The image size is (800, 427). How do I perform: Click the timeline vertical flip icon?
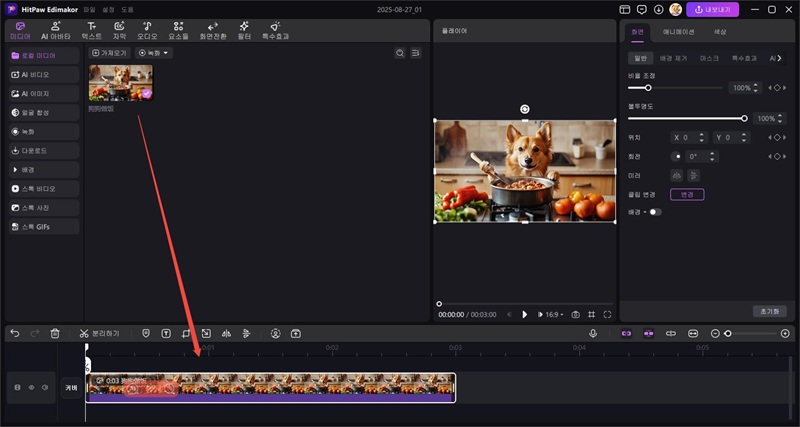click(247, 334)
